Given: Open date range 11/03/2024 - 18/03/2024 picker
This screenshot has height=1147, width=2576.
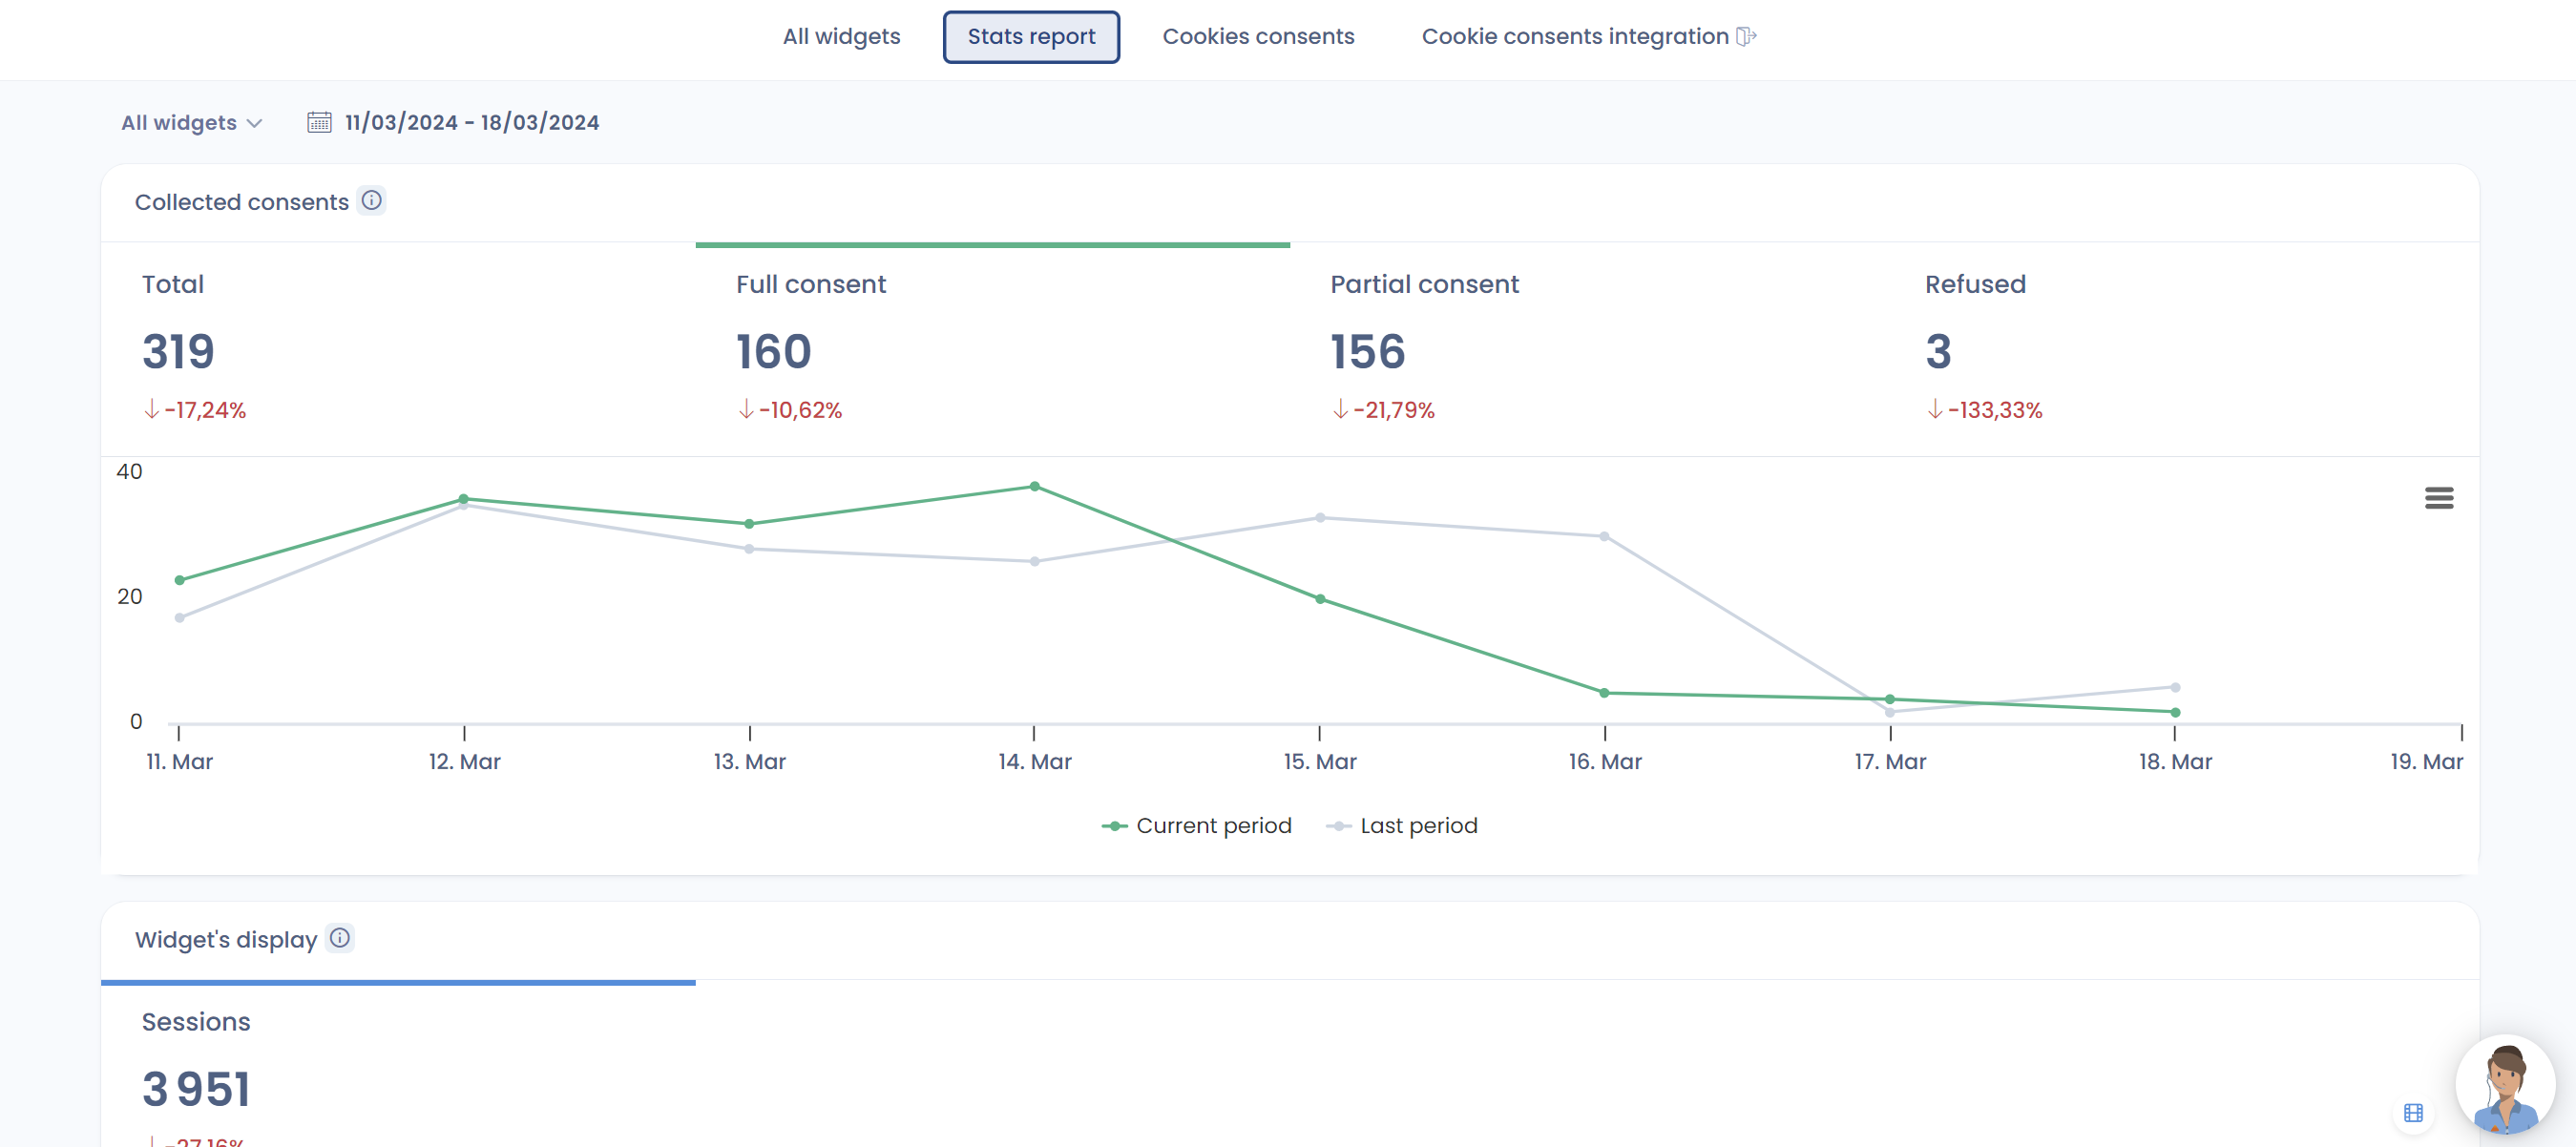Looking at the screenshot, I should (x=471, y=122).
